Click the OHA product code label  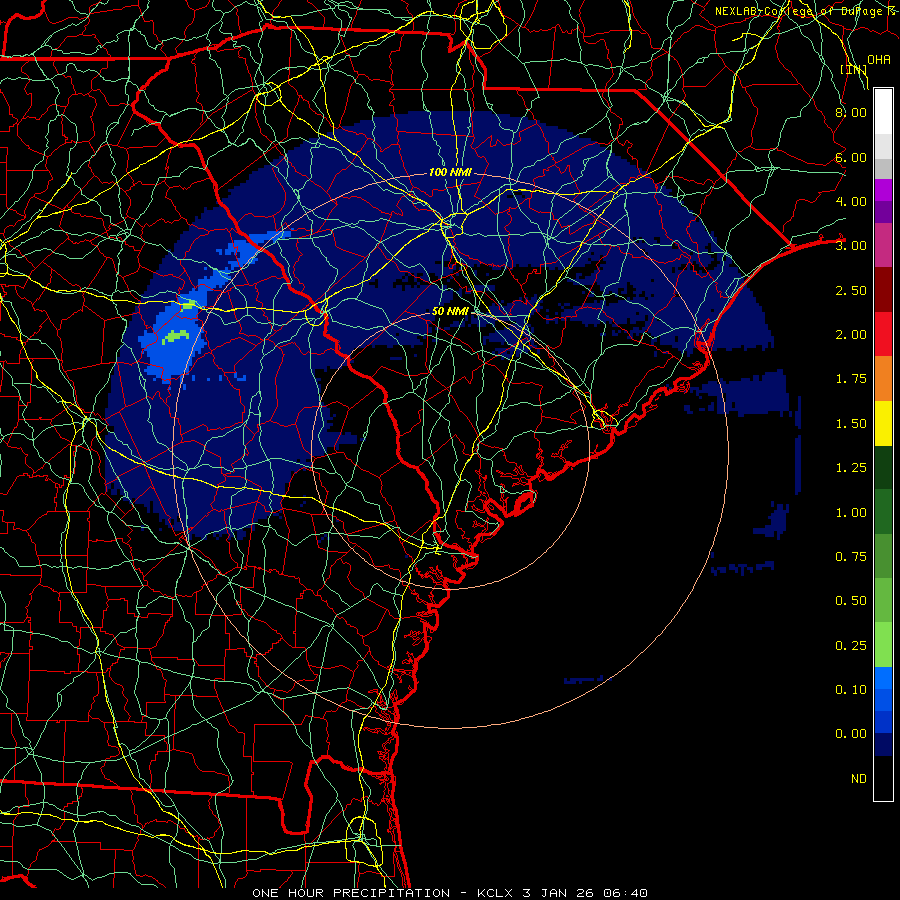879,60
